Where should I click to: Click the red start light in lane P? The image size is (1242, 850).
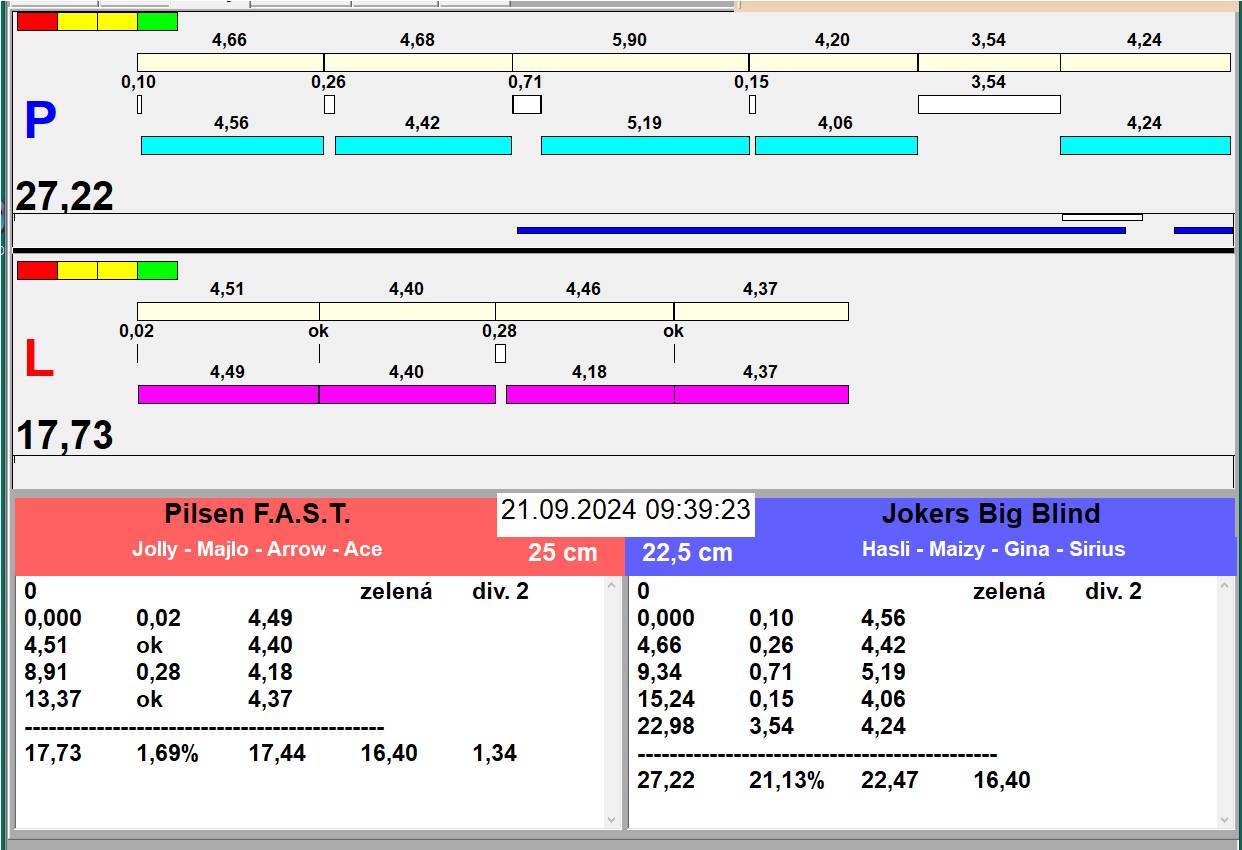tap(37, 21)
